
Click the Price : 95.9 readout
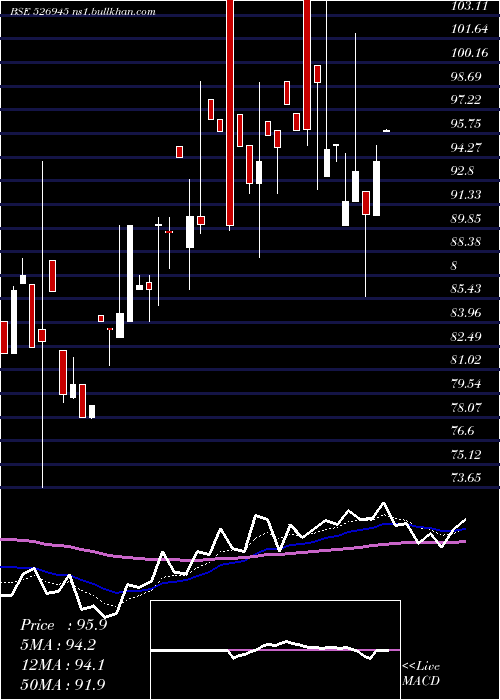coord(64,625)
